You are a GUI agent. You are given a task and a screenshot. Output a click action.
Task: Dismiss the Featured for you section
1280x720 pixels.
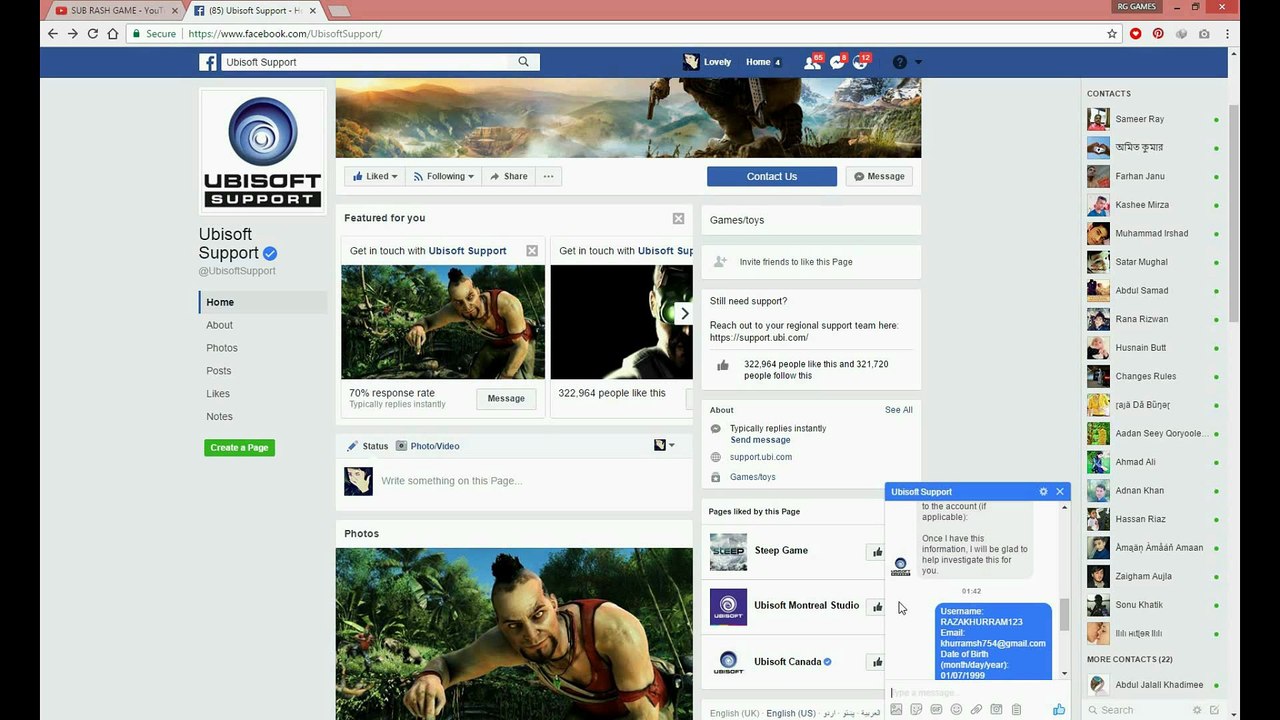click(x=678, y=218)
